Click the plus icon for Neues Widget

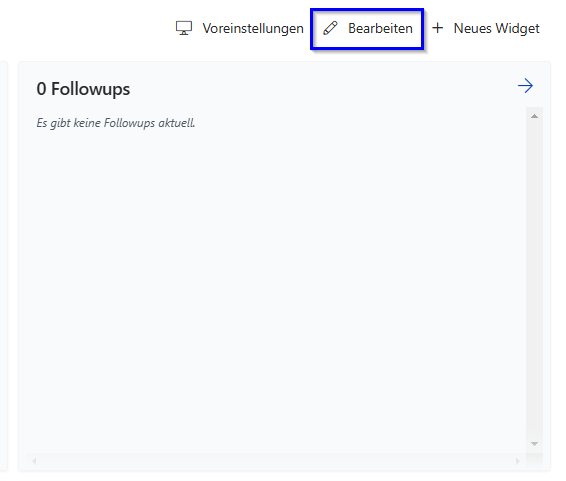(x=437, y=28)
